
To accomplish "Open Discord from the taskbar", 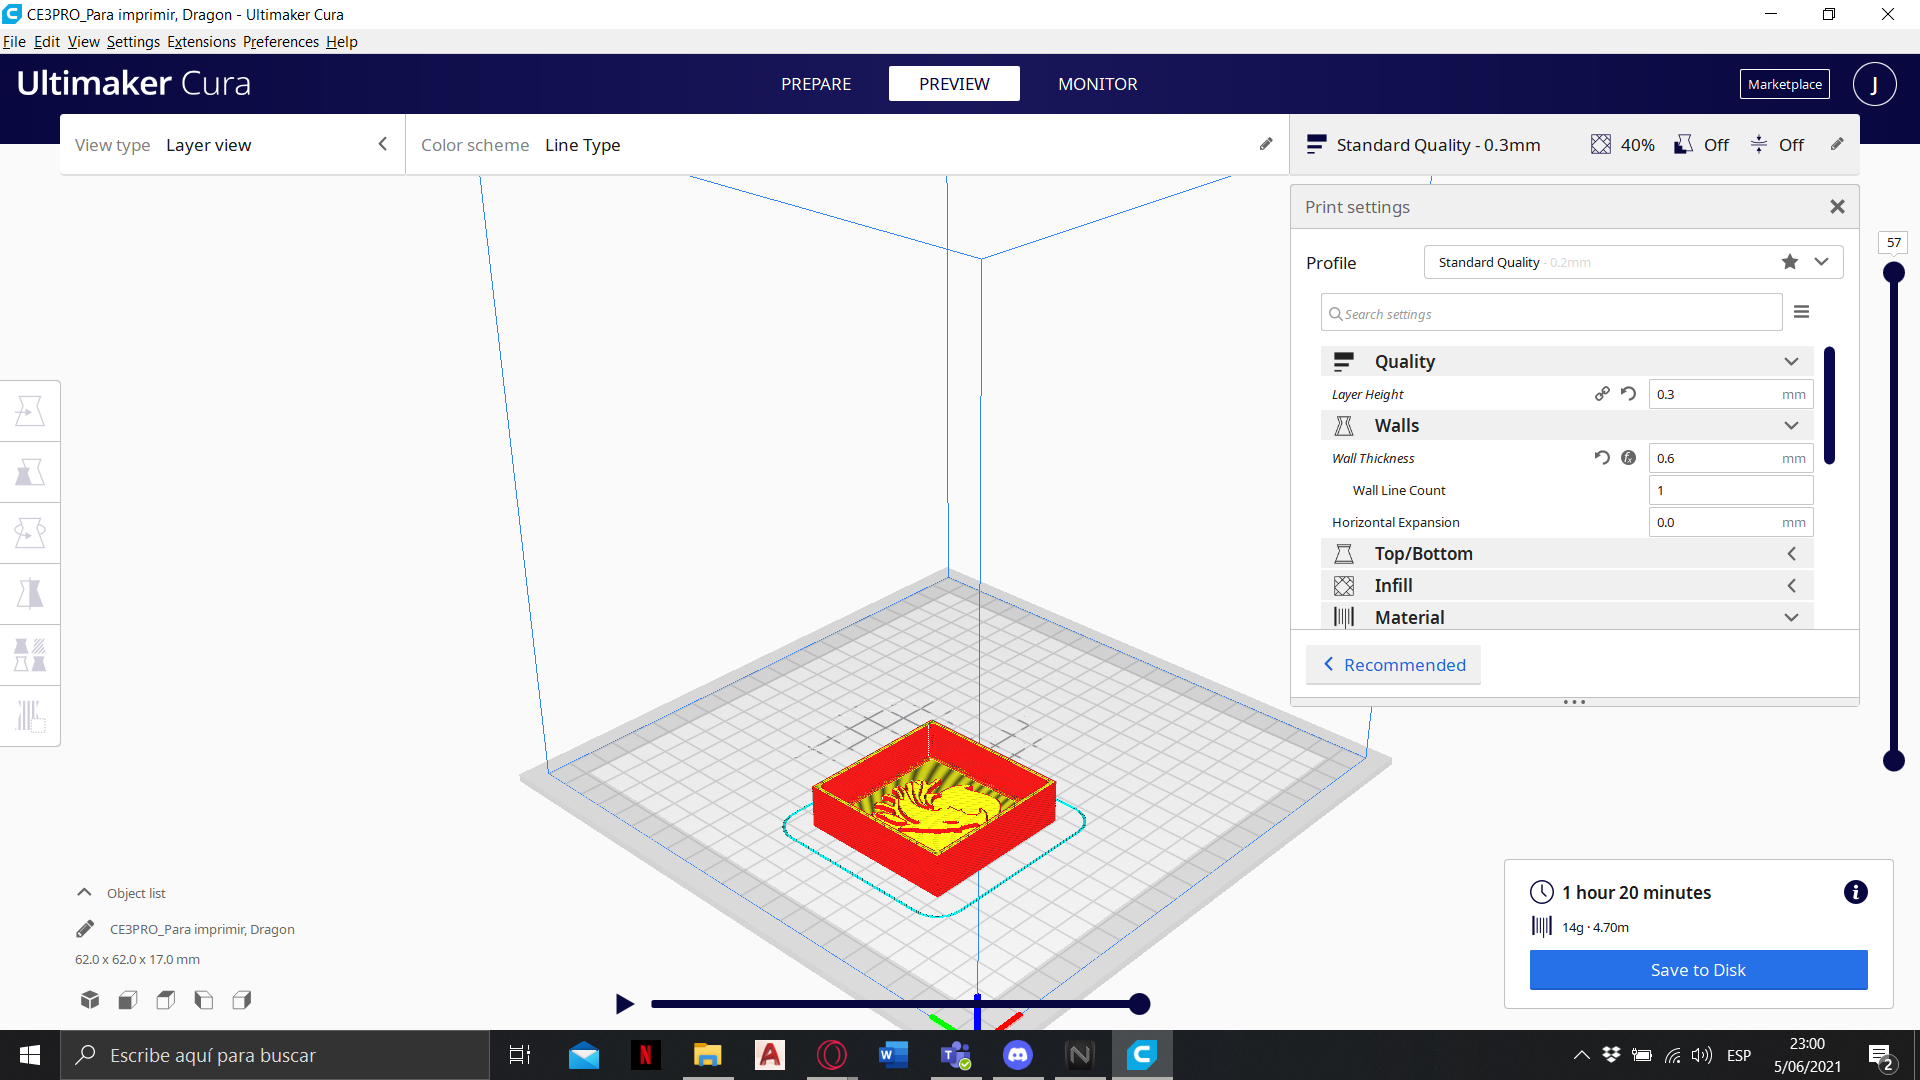I will pos(1017,1055).
